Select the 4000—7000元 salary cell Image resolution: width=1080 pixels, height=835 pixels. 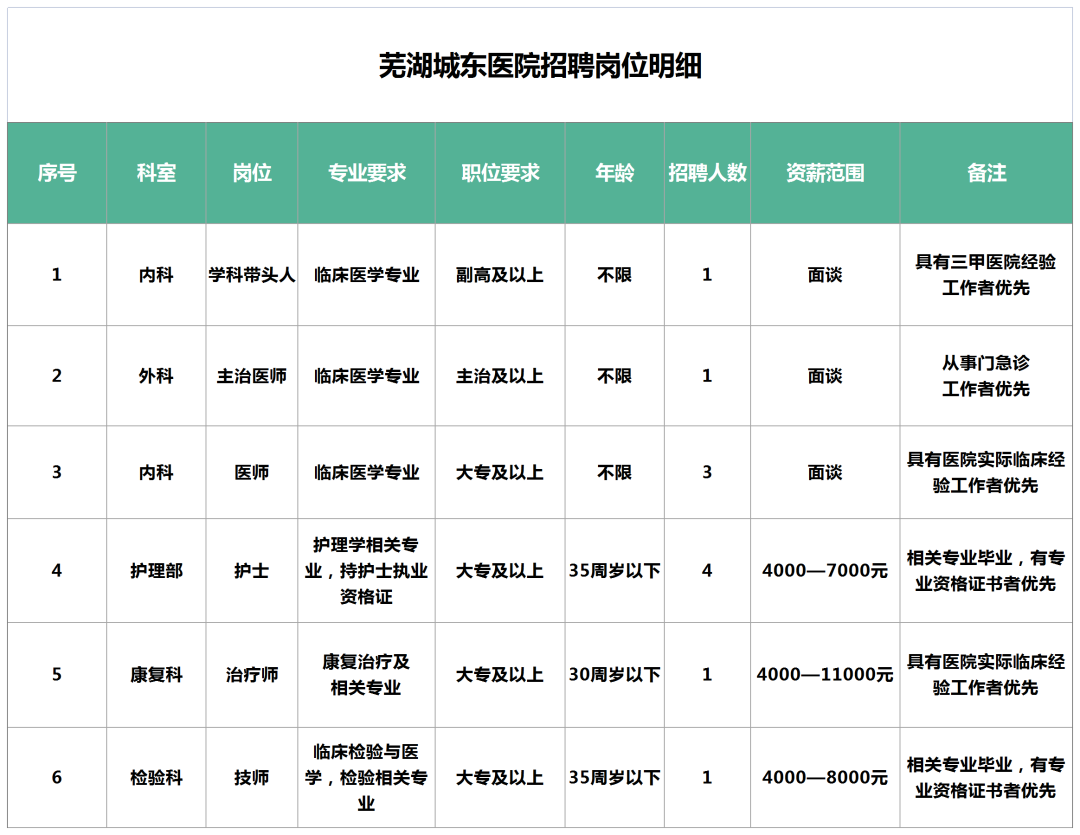click(825, 571)
